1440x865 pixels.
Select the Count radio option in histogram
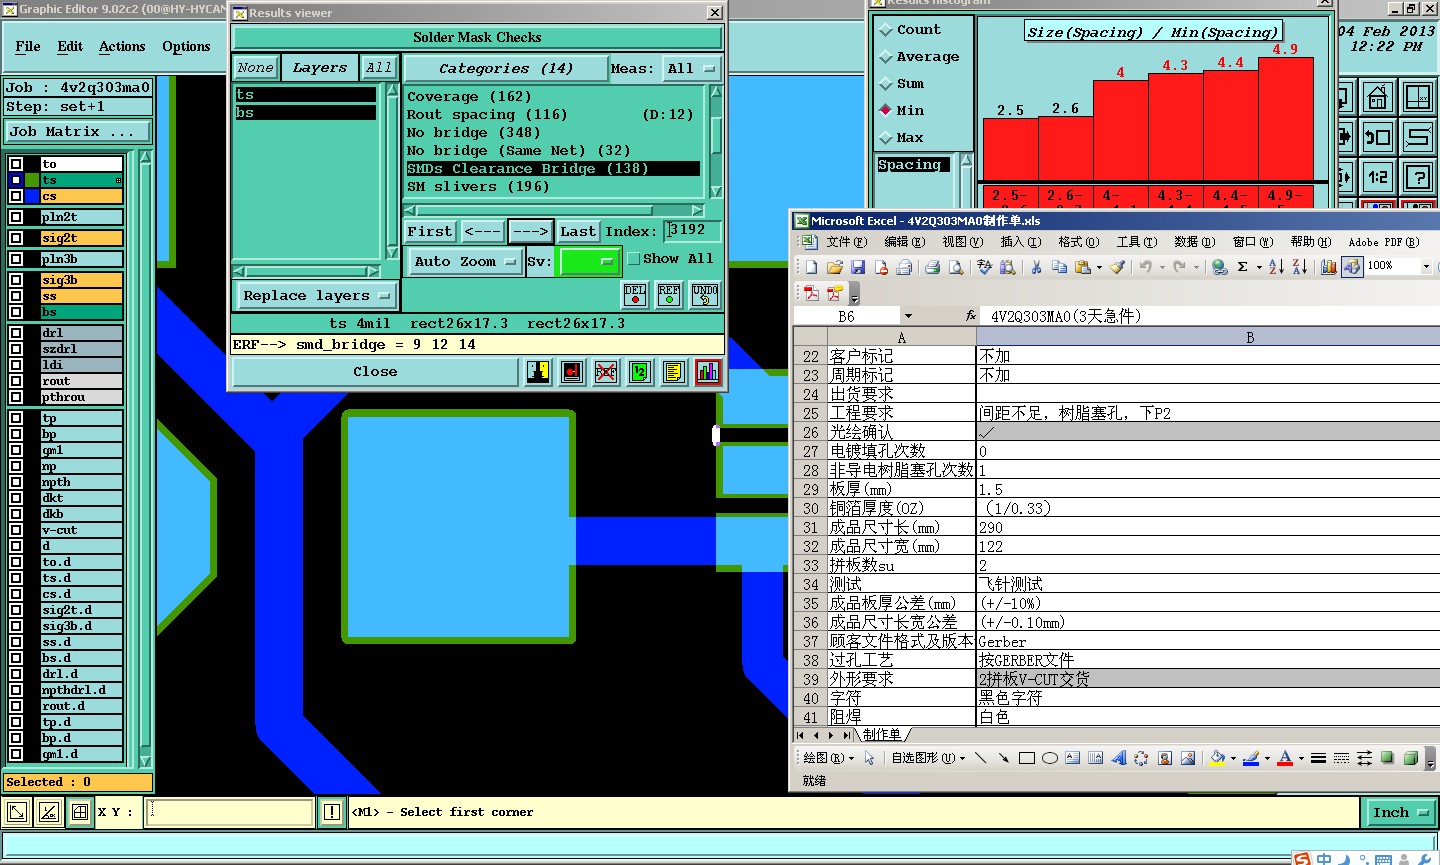tap(885, 30)
